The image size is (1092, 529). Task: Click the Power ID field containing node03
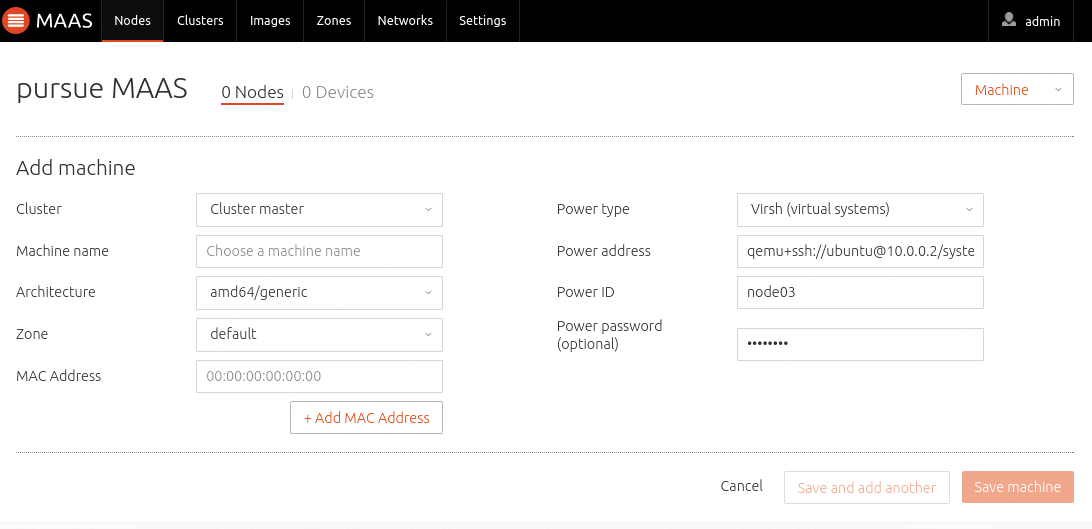point(860,293)
